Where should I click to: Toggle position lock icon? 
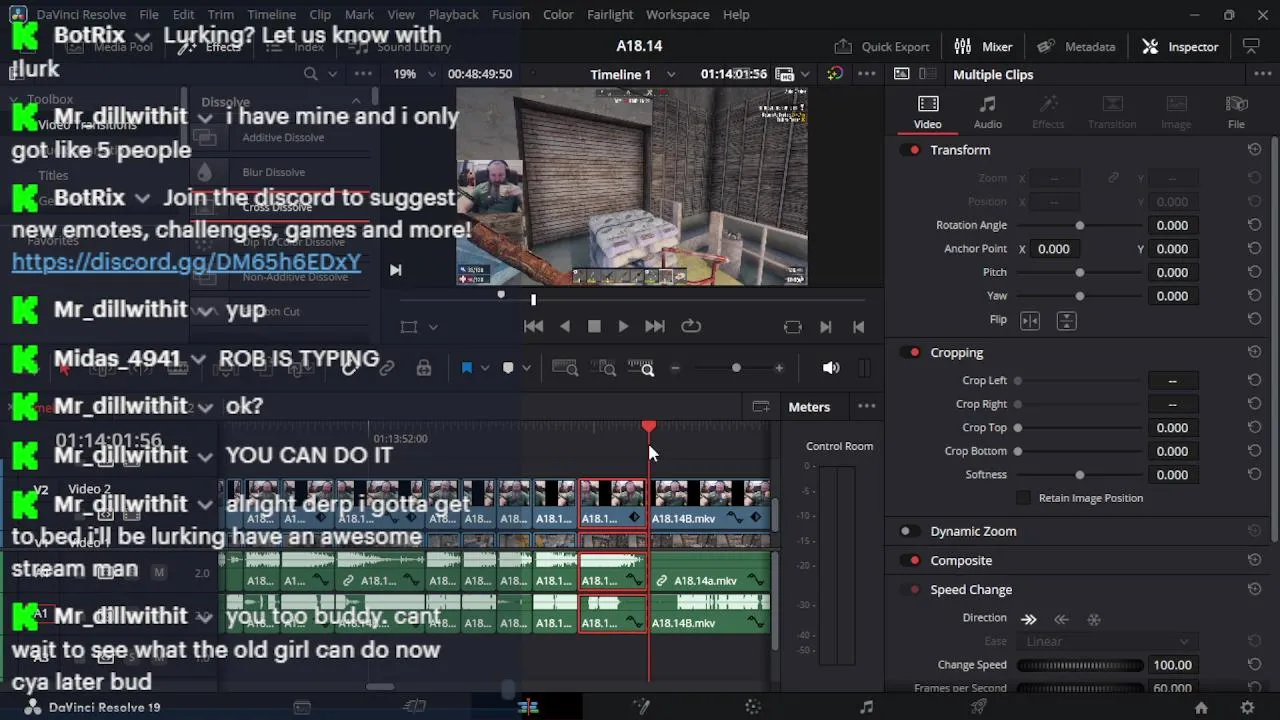click(x=424, y=368)
